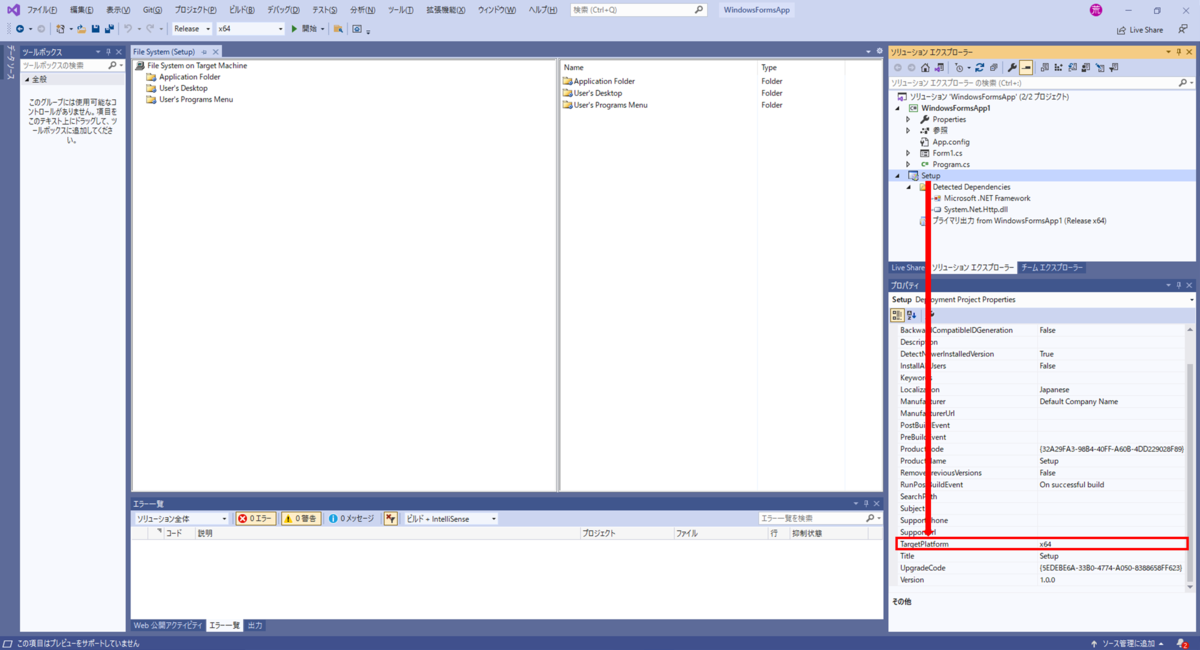Click the 説明 column header in error list

387,534
